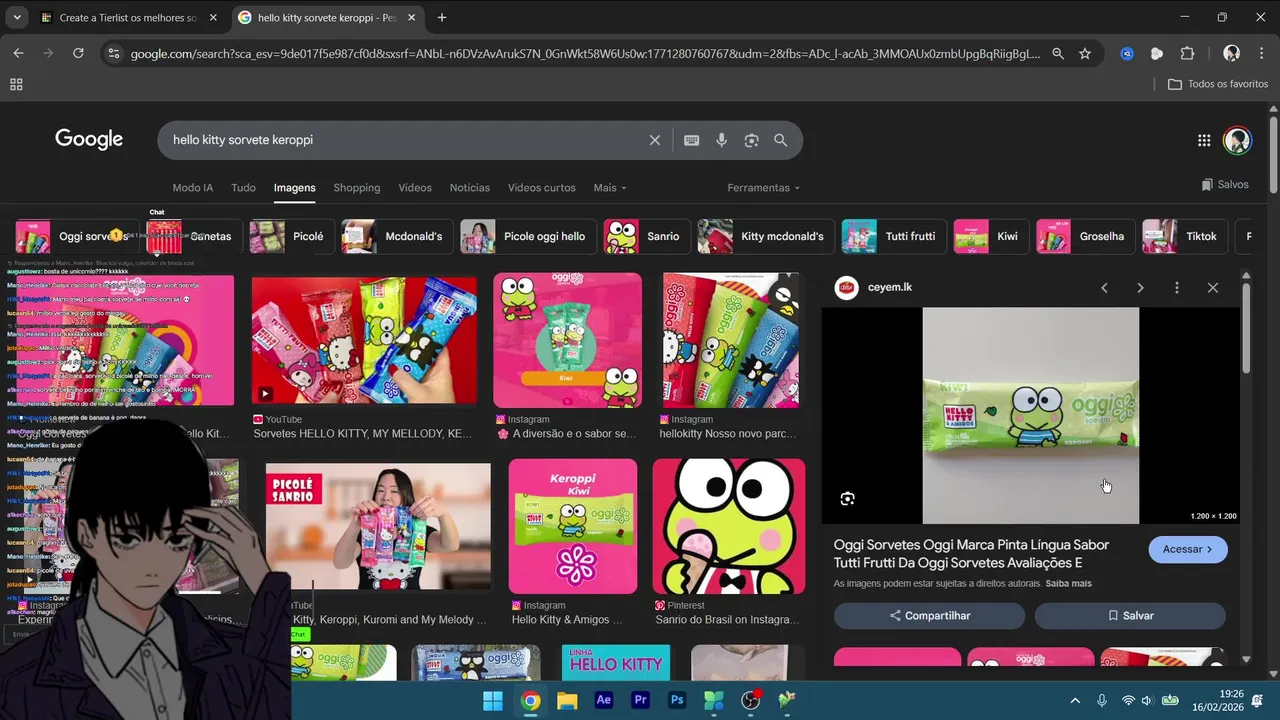
Task: Open the volume control in system tray
Action: tap(1147, 701)
